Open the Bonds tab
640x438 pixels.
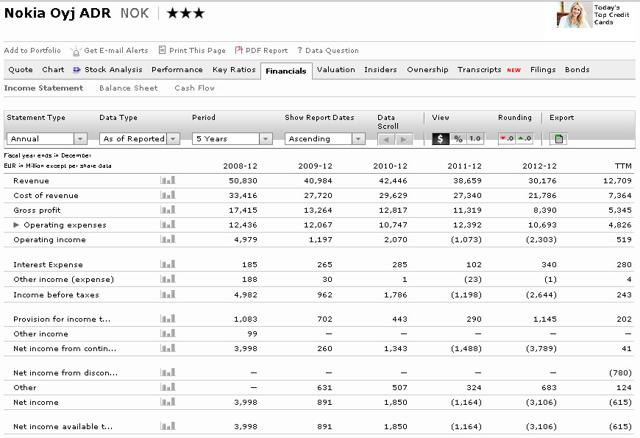tap(577, 69)
